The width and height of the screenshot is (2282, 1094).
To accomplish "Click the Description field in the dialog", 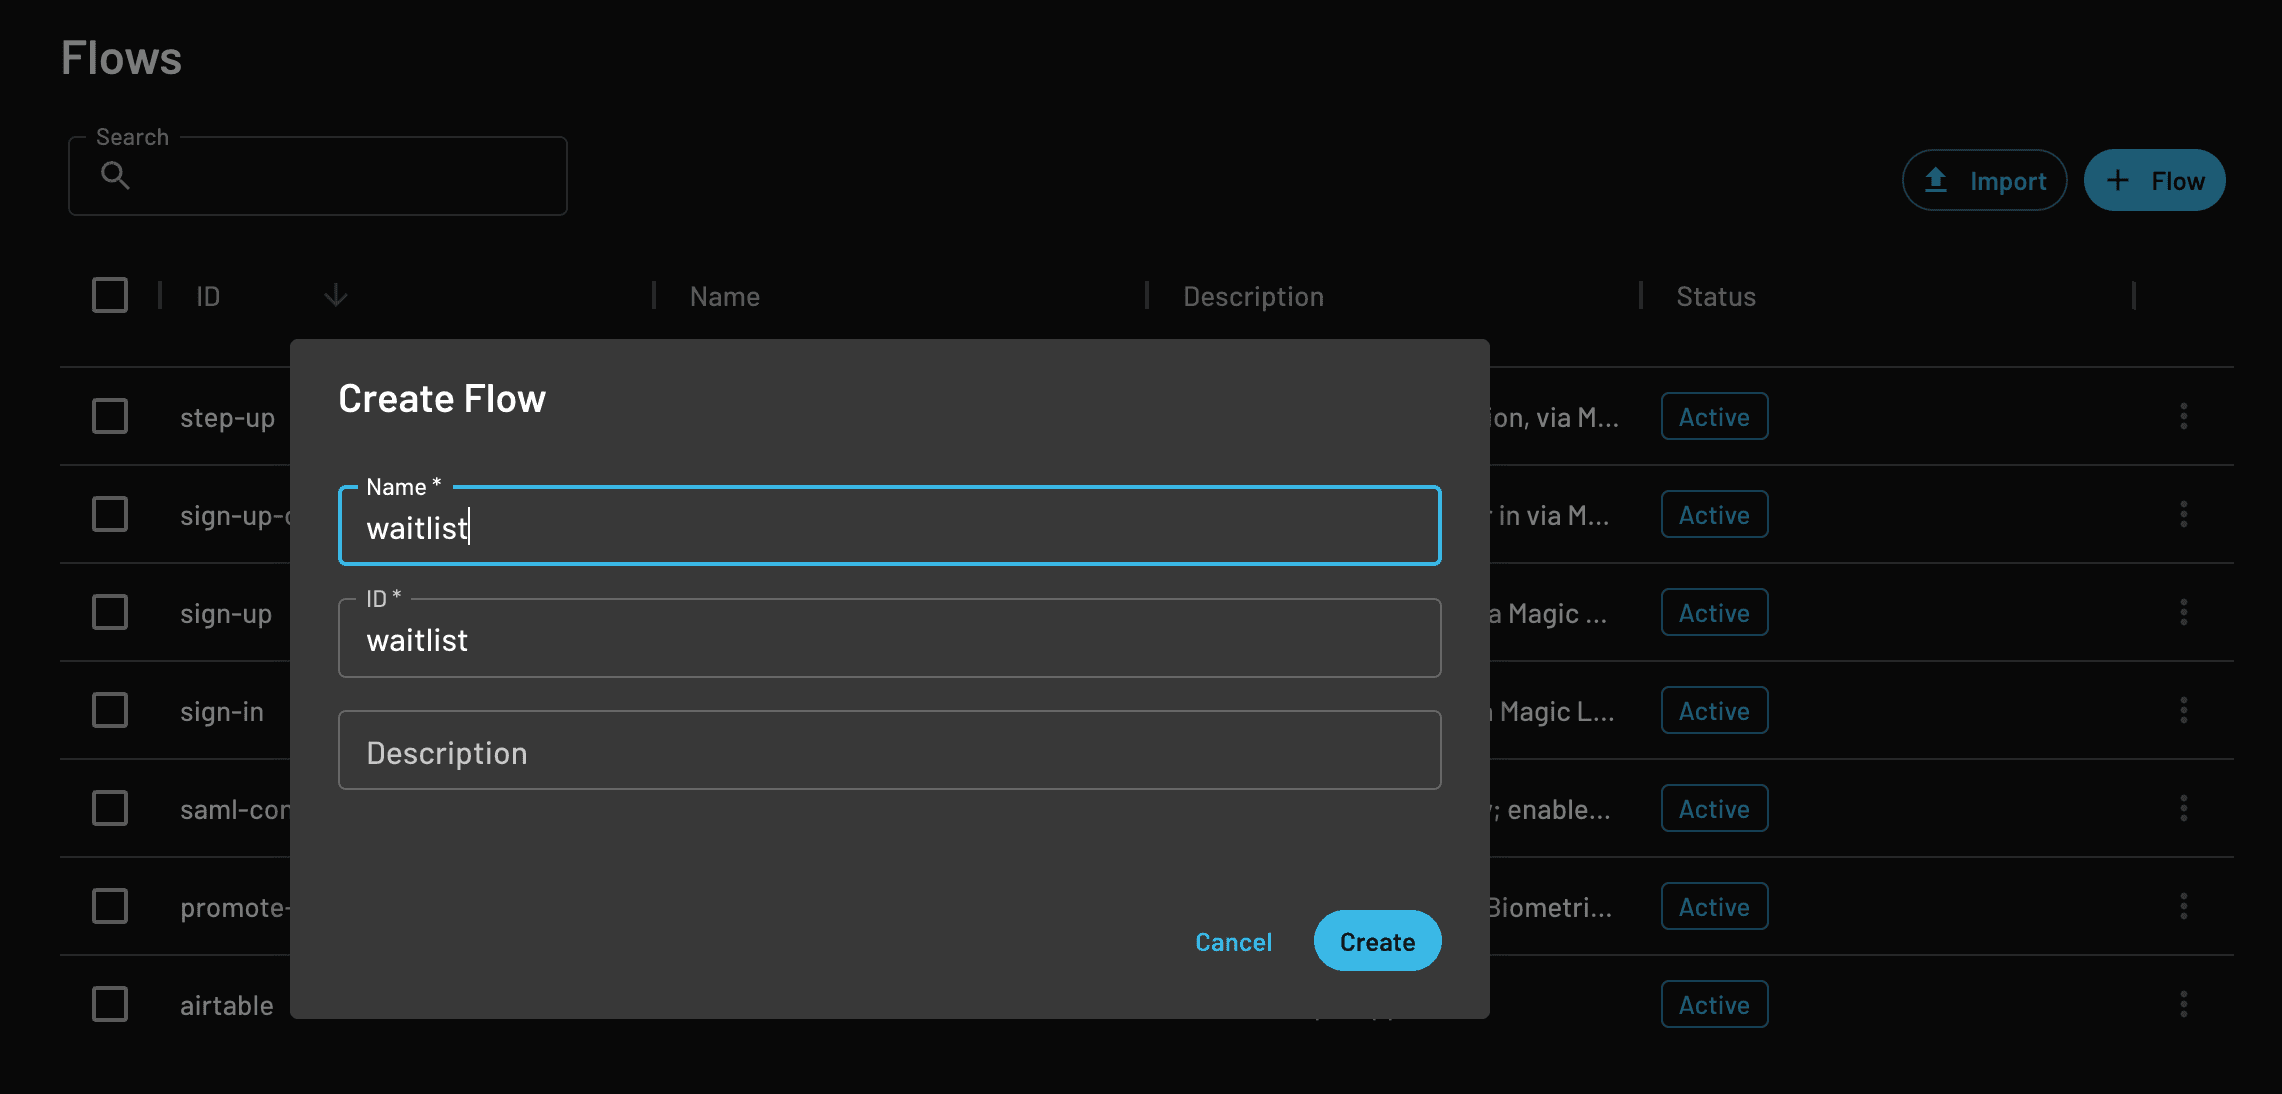I will pyautogui.click(x=888, y=750).
